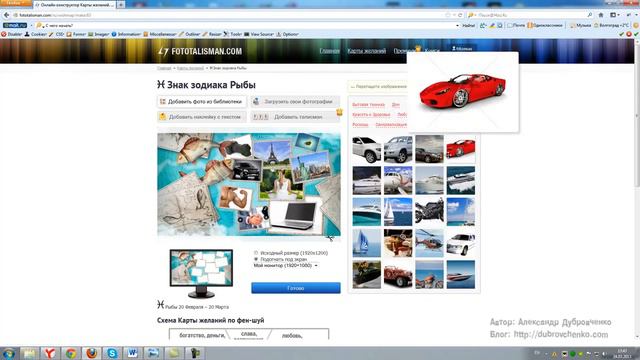Open a new tab with the plus button
The width and height of the screenshot is (640, 360).
click(x=121, y=4)
